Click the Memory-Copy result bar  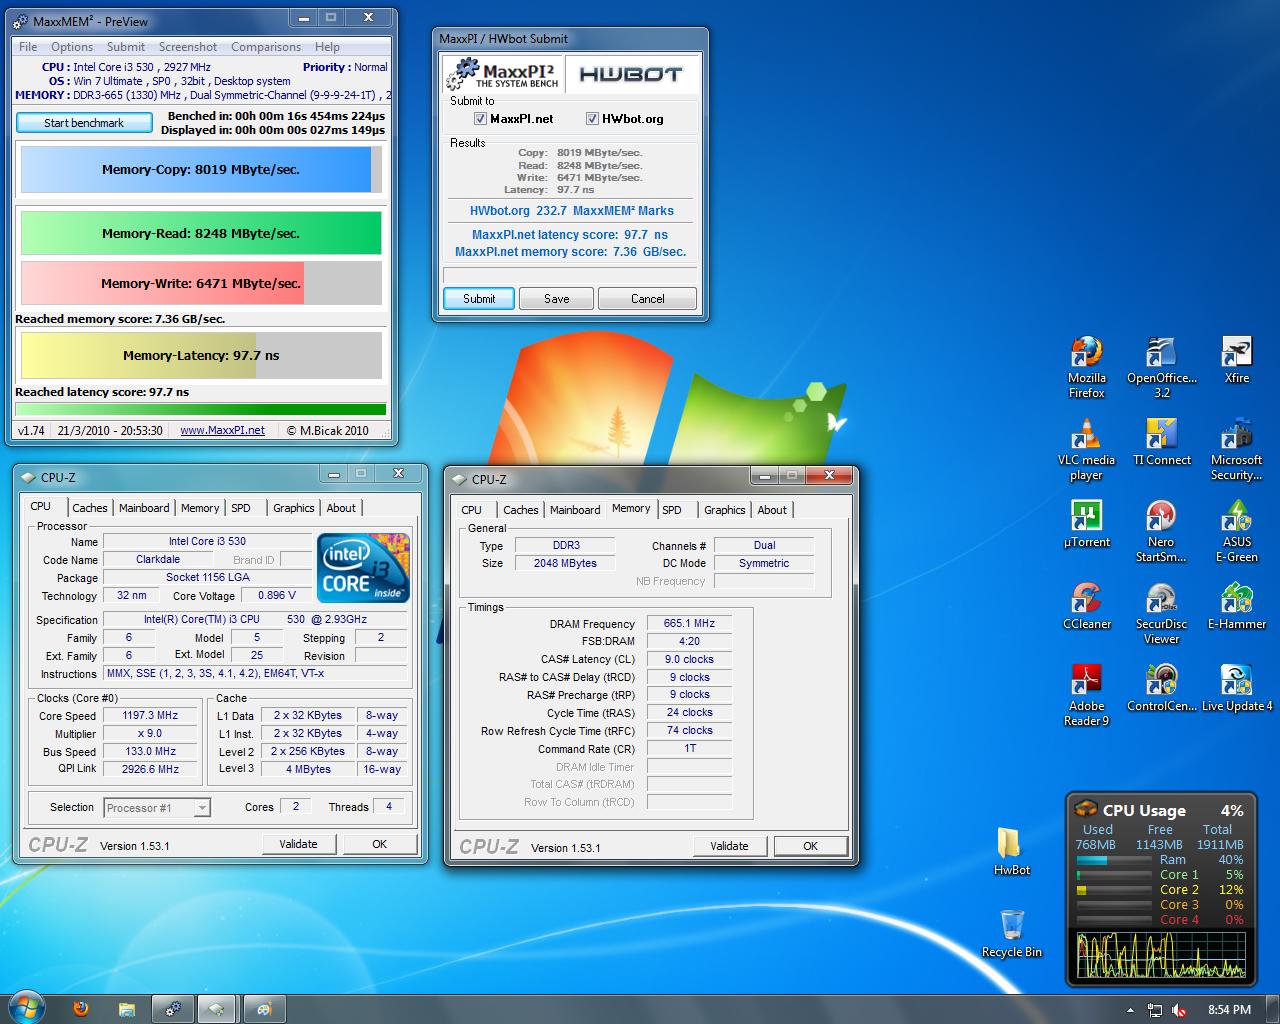201,170
